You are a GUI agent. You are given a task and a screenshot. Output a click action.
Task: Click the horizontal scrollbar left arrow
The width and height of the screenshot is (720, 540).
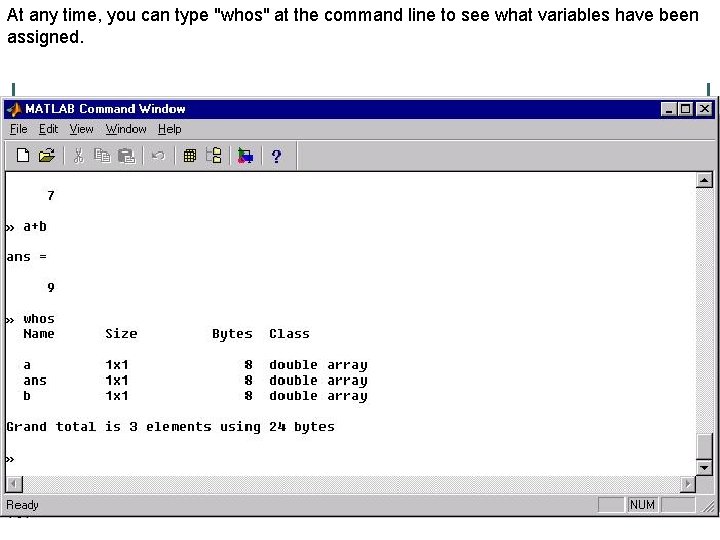pos(14,484)
